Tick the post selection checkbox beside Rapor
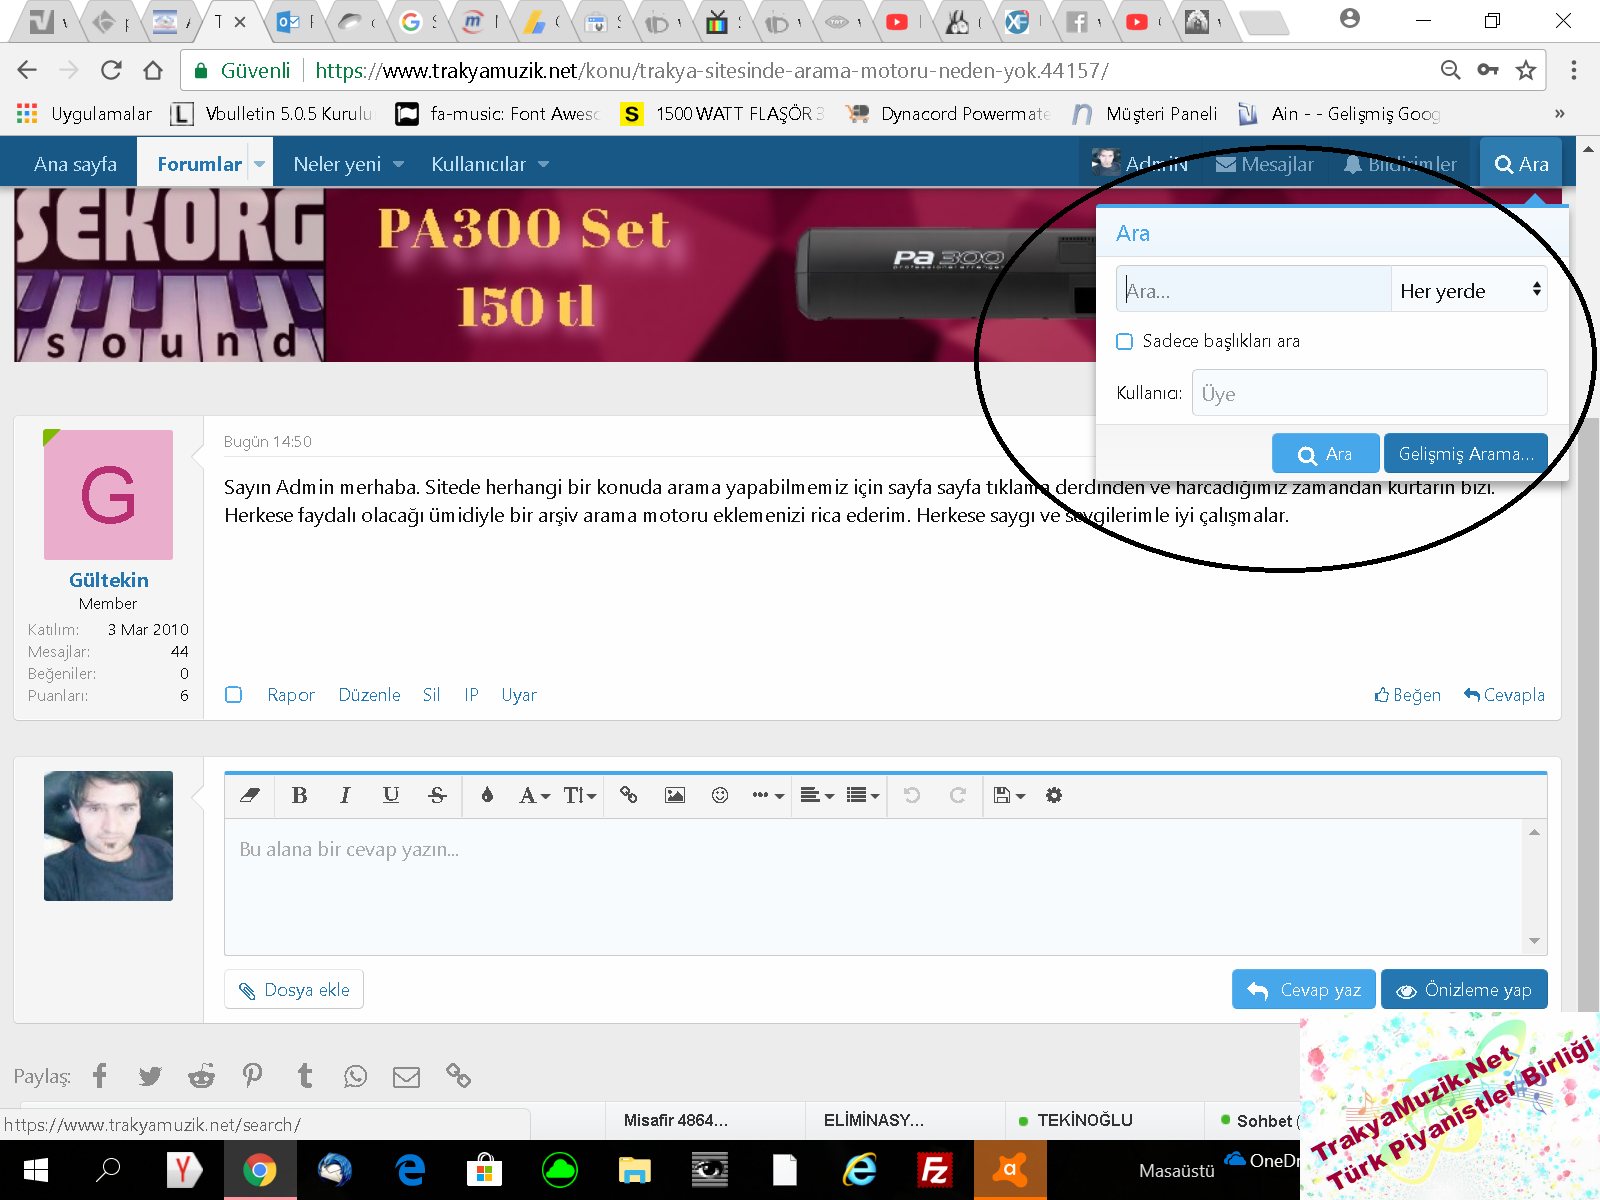This screenshot has width=1600, height=1200. tap(234, 695)
